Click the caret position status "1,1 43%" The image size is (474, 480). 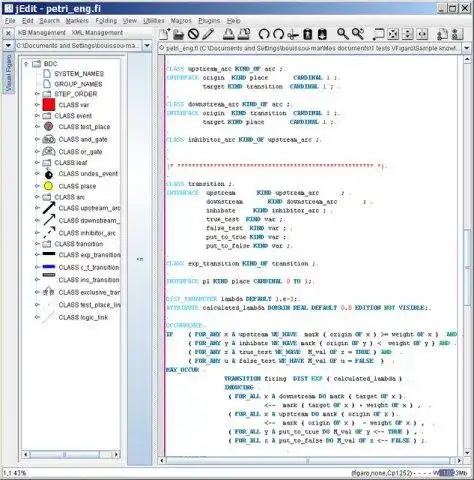point(14,473)
